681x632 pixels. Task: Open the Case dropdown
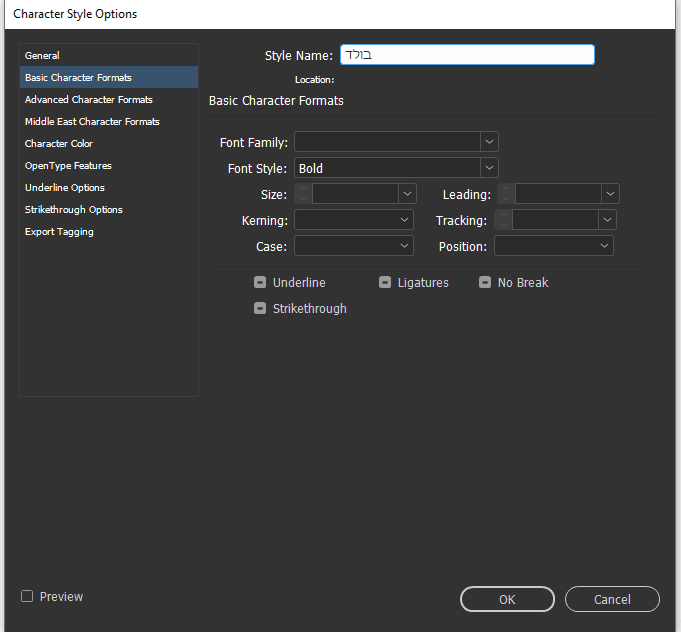click(405, 246)
